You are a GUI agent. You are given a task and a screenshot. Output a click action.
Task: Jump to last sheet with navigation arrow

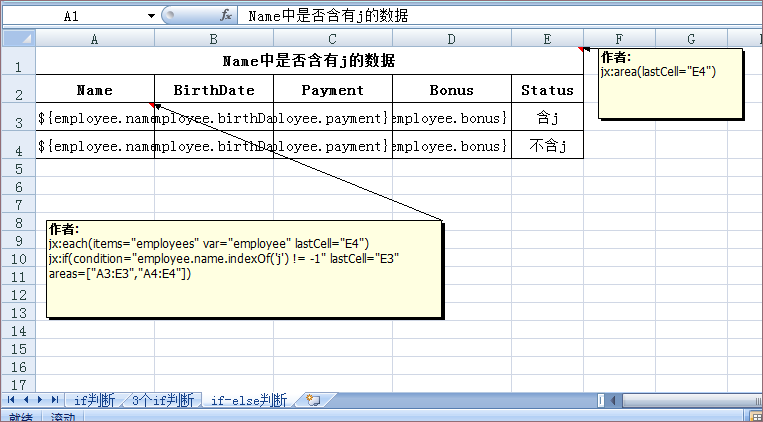[53, 400]
